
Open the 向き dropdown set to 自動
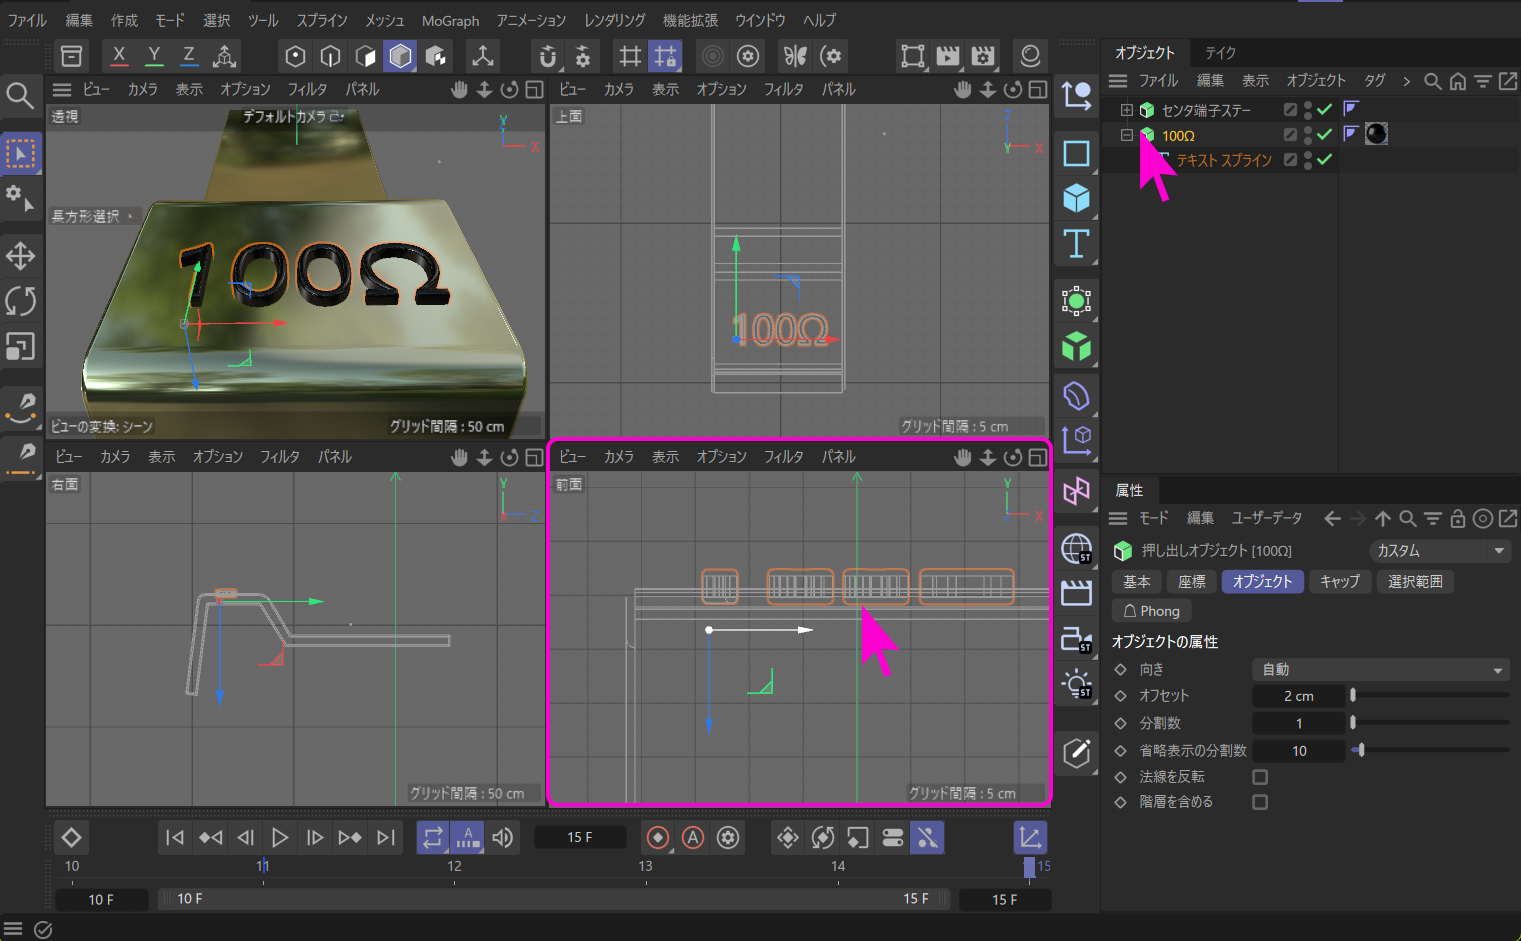[x=1380, y=670]
